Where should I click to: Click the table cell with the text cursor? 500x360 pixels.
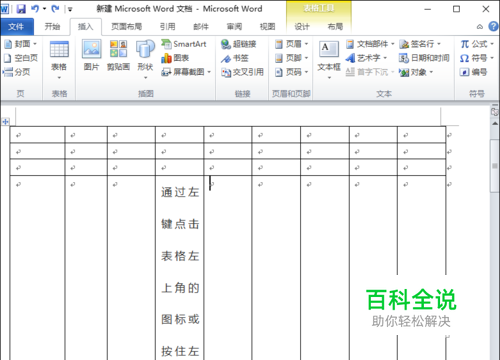(x=228, y=267)
